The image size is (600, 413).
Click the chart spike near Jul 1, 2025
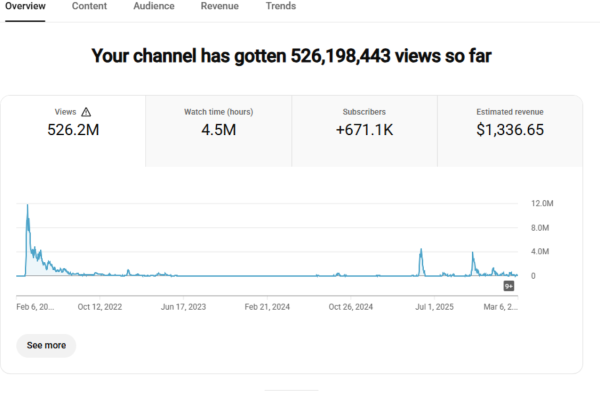[x=421, y=251]
